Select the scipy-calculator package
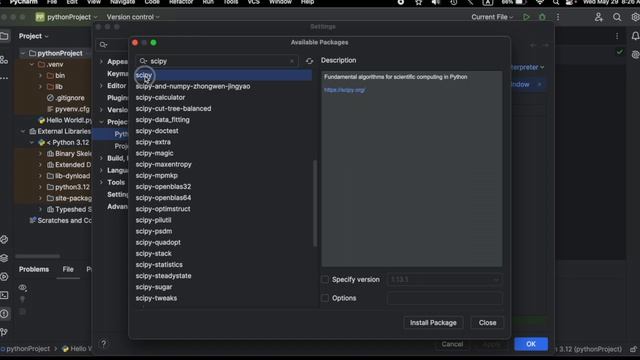Screen dimensions: 640x360 coord(160,98)
